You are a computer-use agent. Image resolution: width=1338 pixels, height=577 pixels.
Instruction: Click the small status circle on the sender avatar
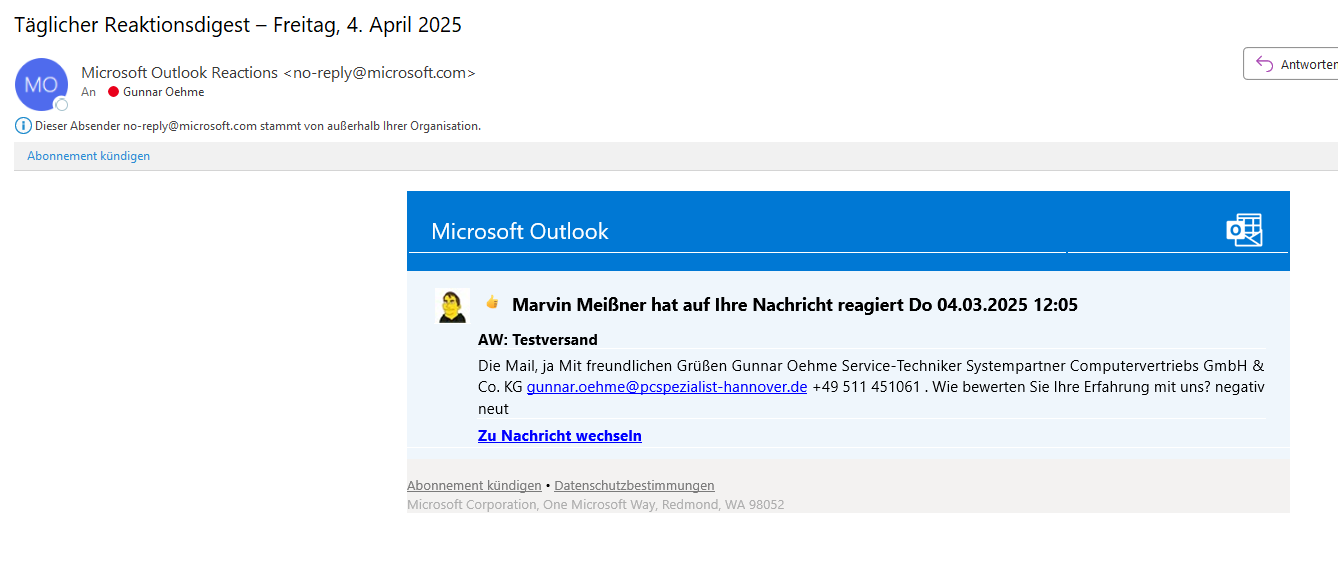61,104
